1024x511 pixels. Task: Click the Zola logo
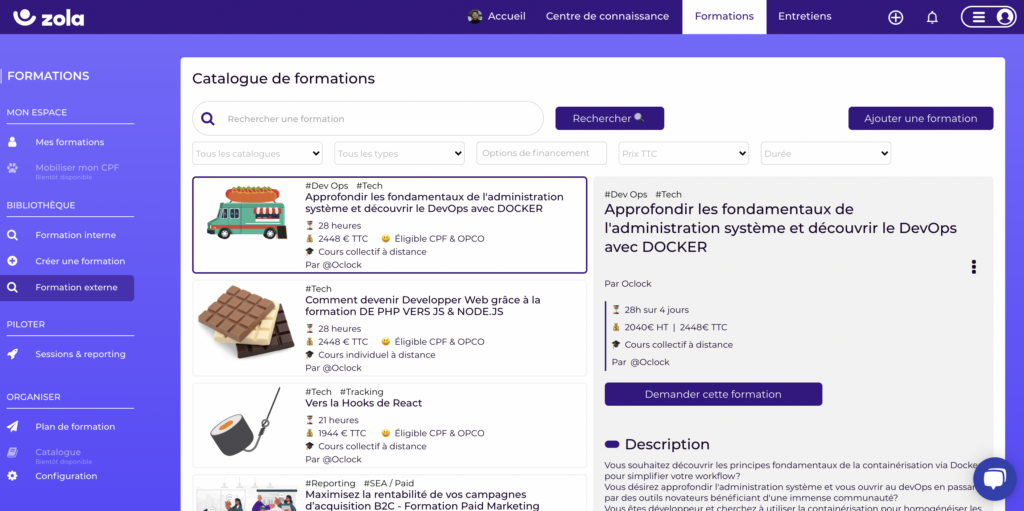(49, 17)
